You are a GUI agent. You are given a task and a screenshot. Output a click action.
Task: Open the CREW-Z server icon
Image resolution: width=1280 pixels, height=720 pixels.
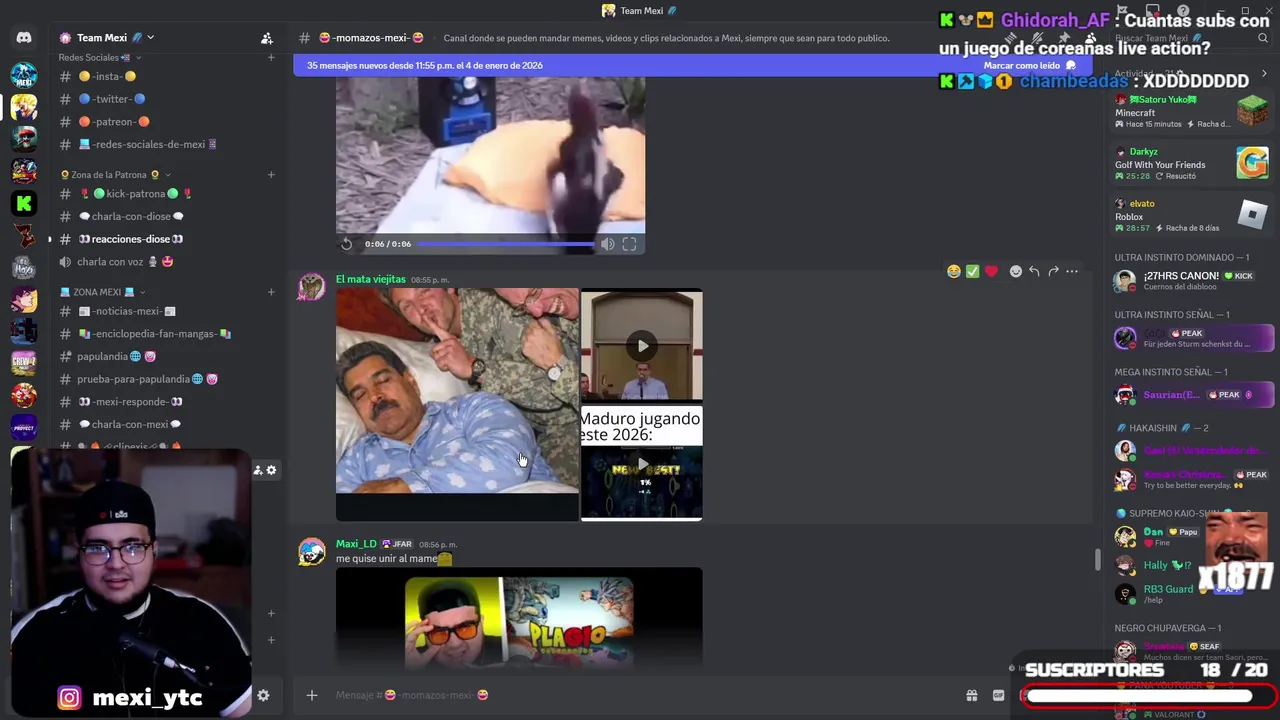[x=24, y=363]
